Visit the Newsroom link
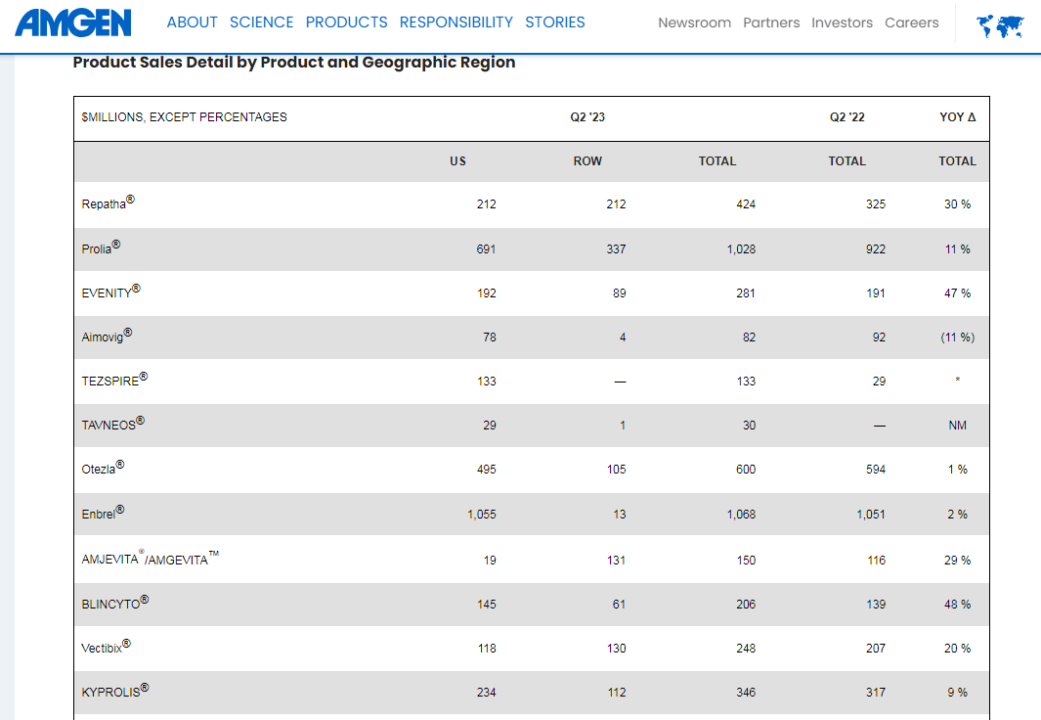This screenshot has width=1041, height=720. pyautogui.click(x=694, y=23)
